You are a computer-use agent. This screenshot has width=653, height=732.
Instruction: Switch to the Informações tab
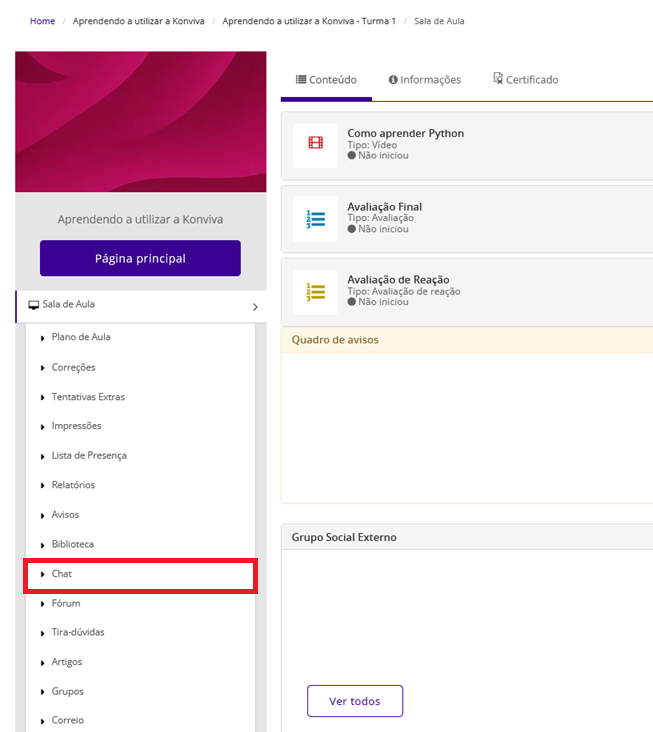tap(425, 79)
